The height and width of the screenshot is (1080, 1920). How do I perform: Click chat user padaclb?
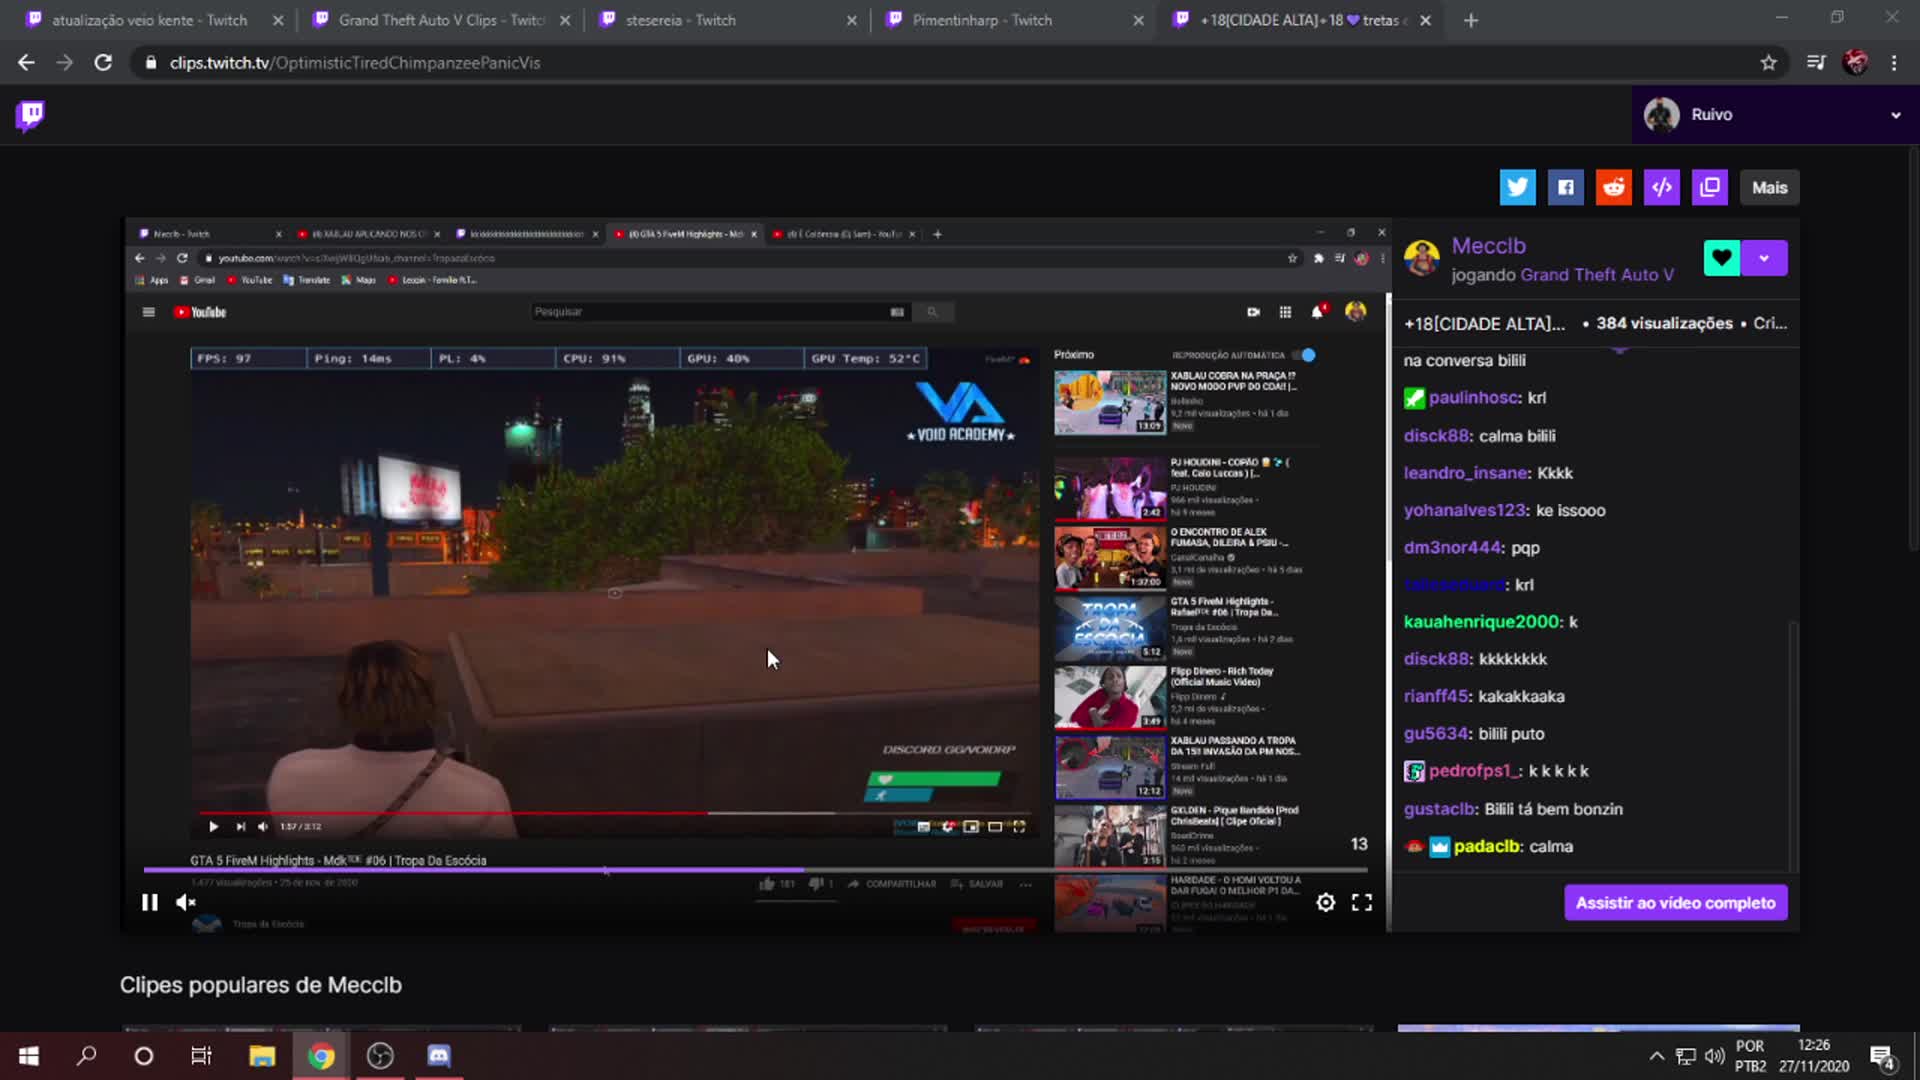coord(1488,846)
